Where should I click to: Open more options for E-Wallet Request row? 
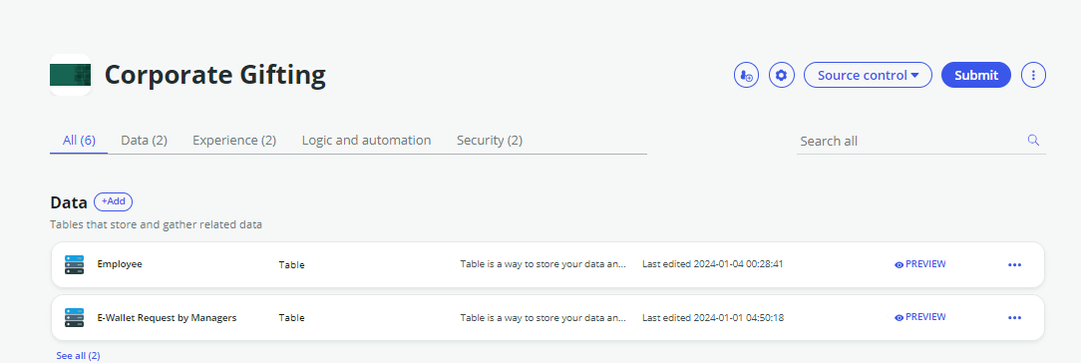1014,318
